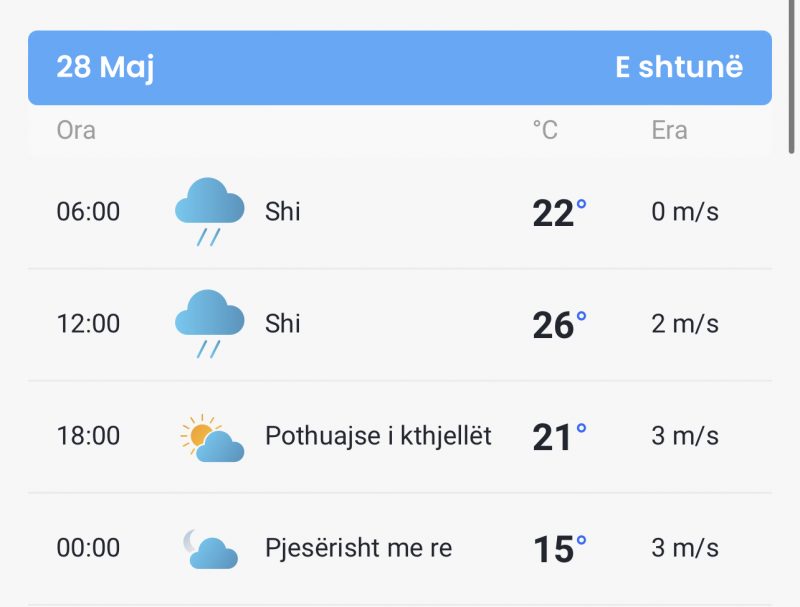This screenshot has height=607, width=800.
Task: Click the 15° temperature value
Action: point(560,549)
